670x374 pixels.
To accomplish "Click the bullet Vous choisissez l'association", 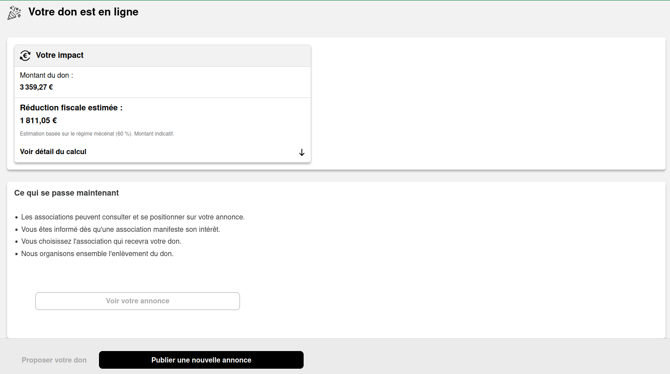I will click(101, 241).
